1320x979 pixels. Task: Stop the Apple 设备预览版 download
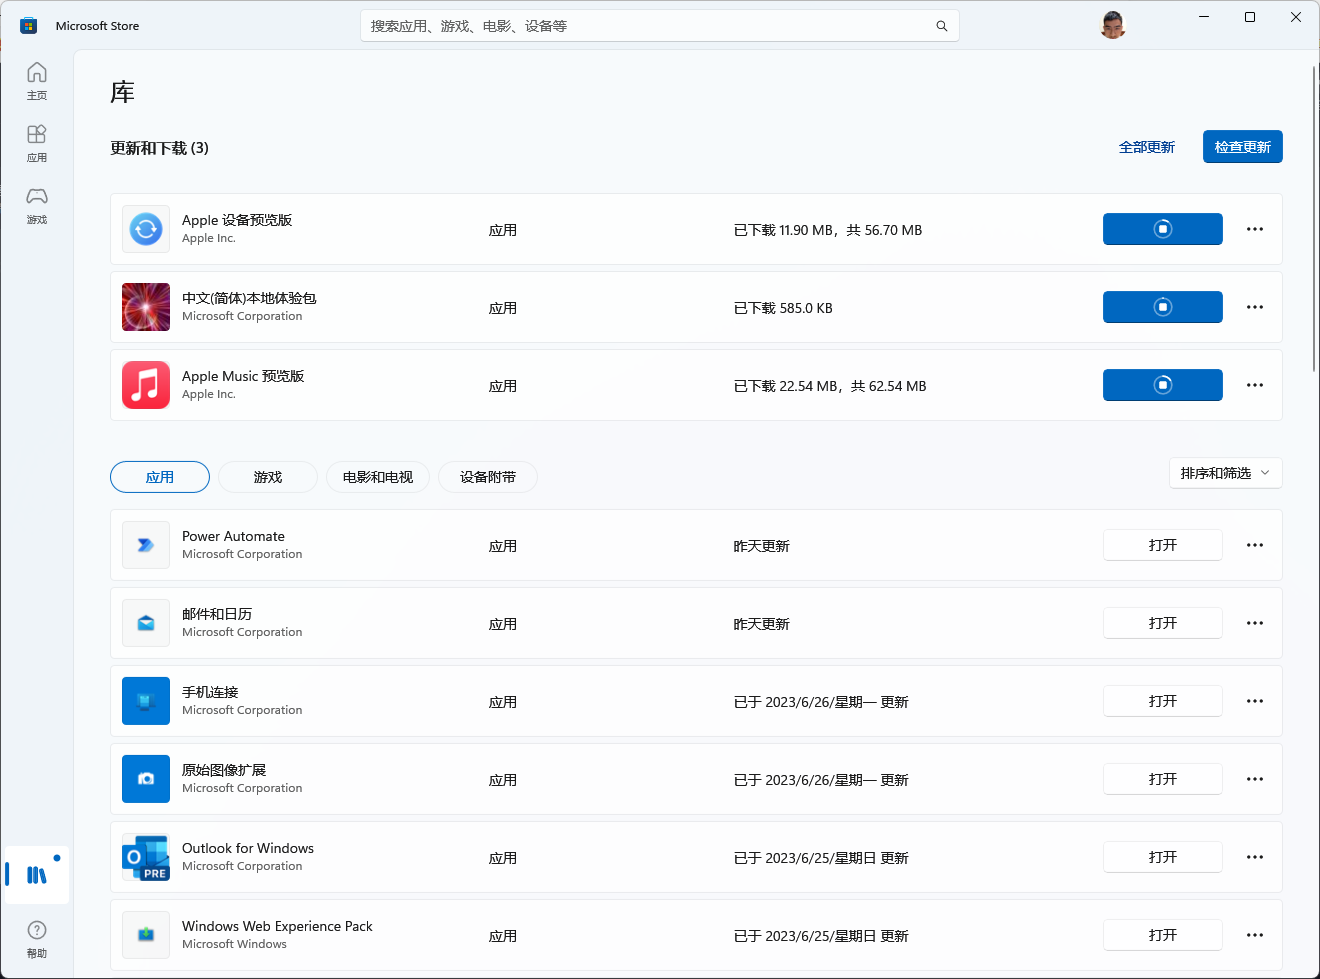(x=1162, y=229)
